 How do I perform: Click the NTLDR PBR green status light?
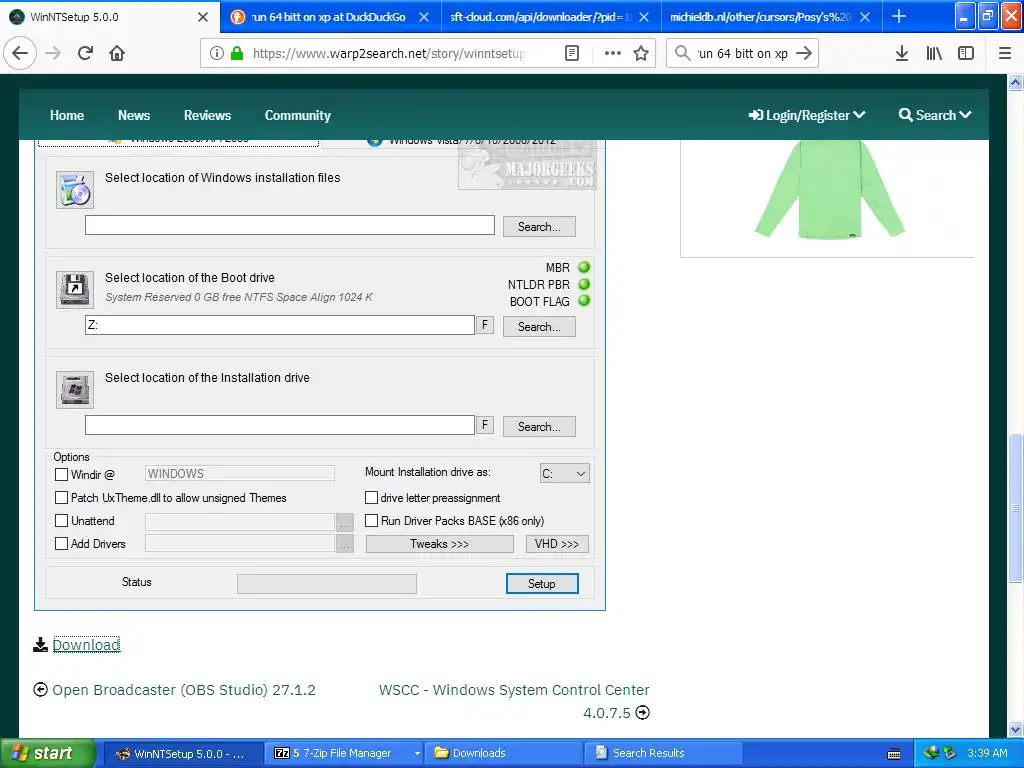pyautogui.click(x=584, y=284)
